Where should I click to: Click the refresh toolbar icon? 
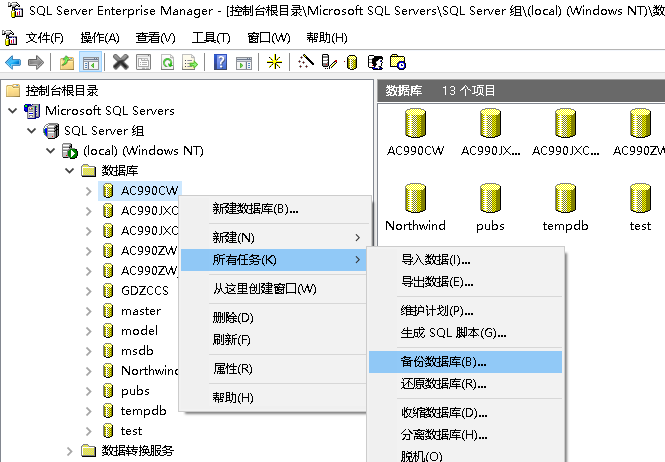tap(168, 62)
